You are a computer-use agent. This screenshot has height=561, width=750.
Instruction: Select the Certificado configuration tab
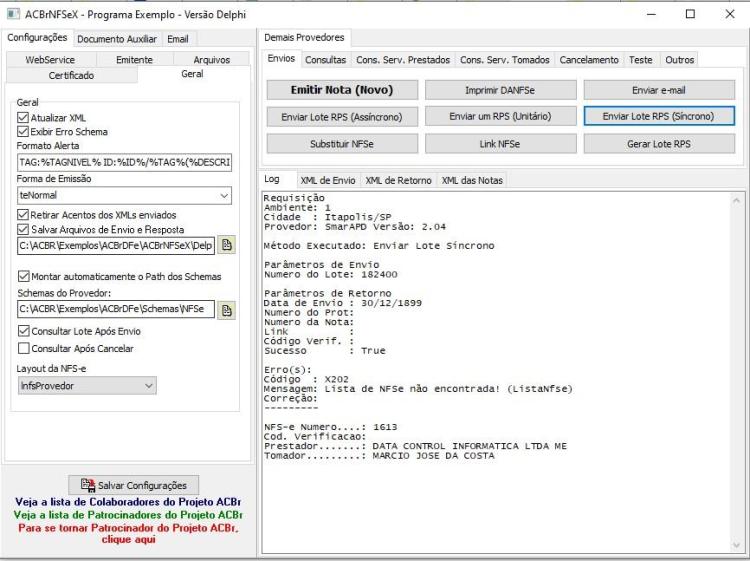tap(71, 75)
